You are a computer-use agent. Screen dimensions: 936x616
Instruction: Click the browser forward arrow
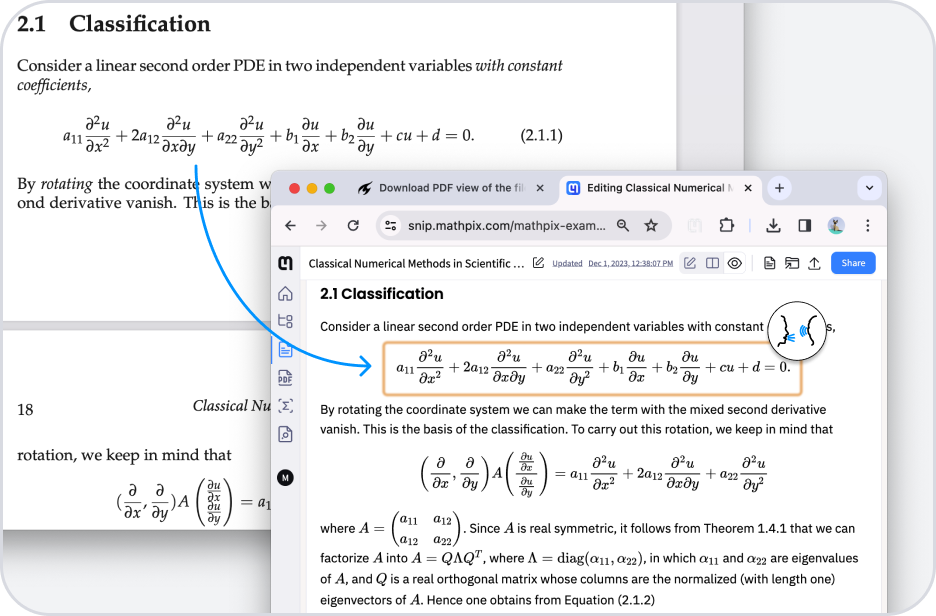(321, 226)
